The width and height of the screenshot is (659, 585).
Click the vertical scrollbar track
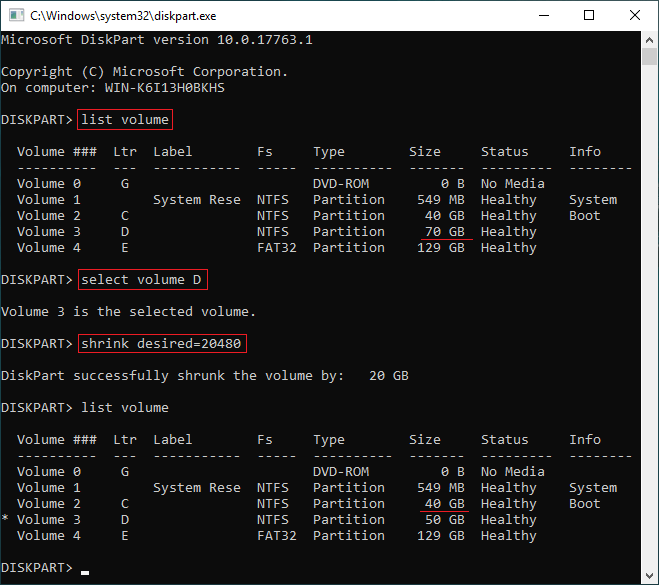pos(649,300)
